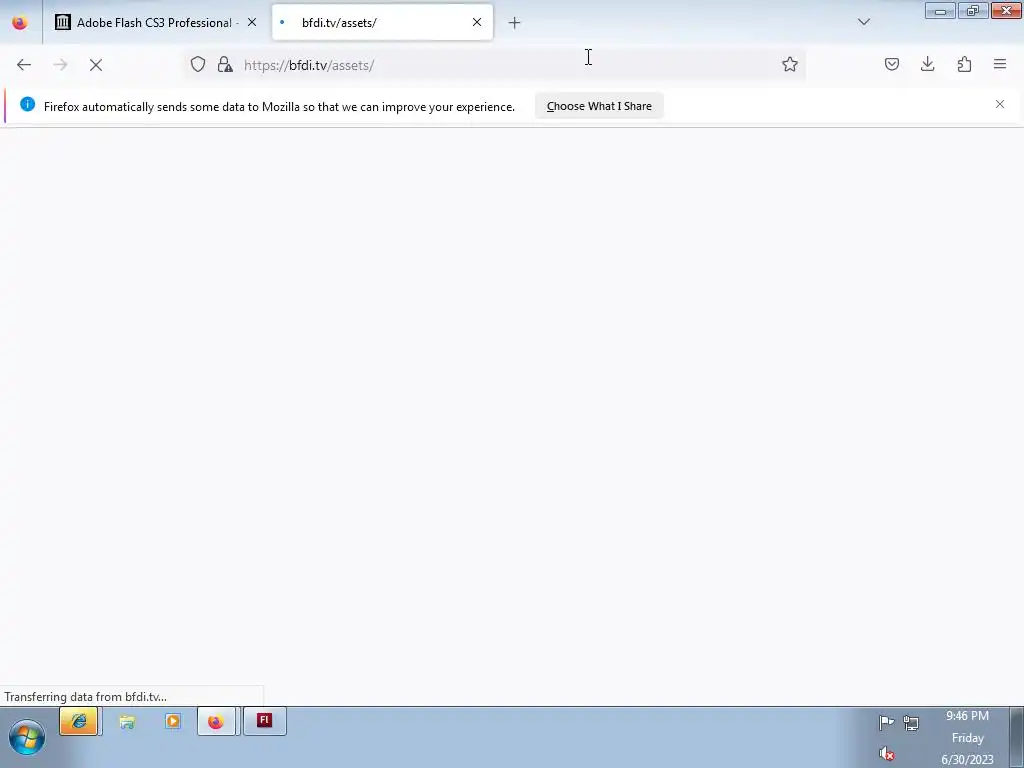Click Choose What I Share button
This screenshot has width=1024, height=768.
[599, 106]
